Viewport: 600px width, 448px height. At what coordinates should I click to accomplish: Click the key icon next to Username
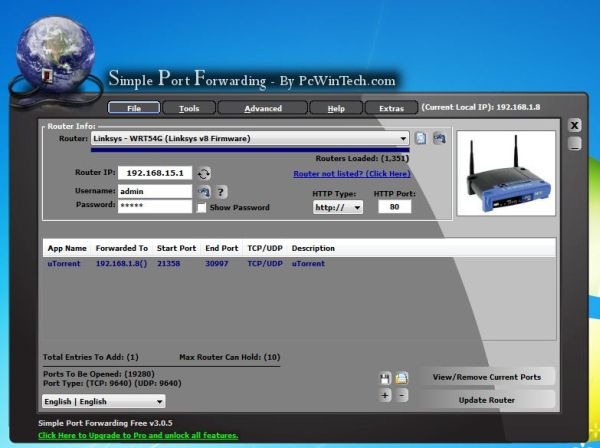pos(204,191)
